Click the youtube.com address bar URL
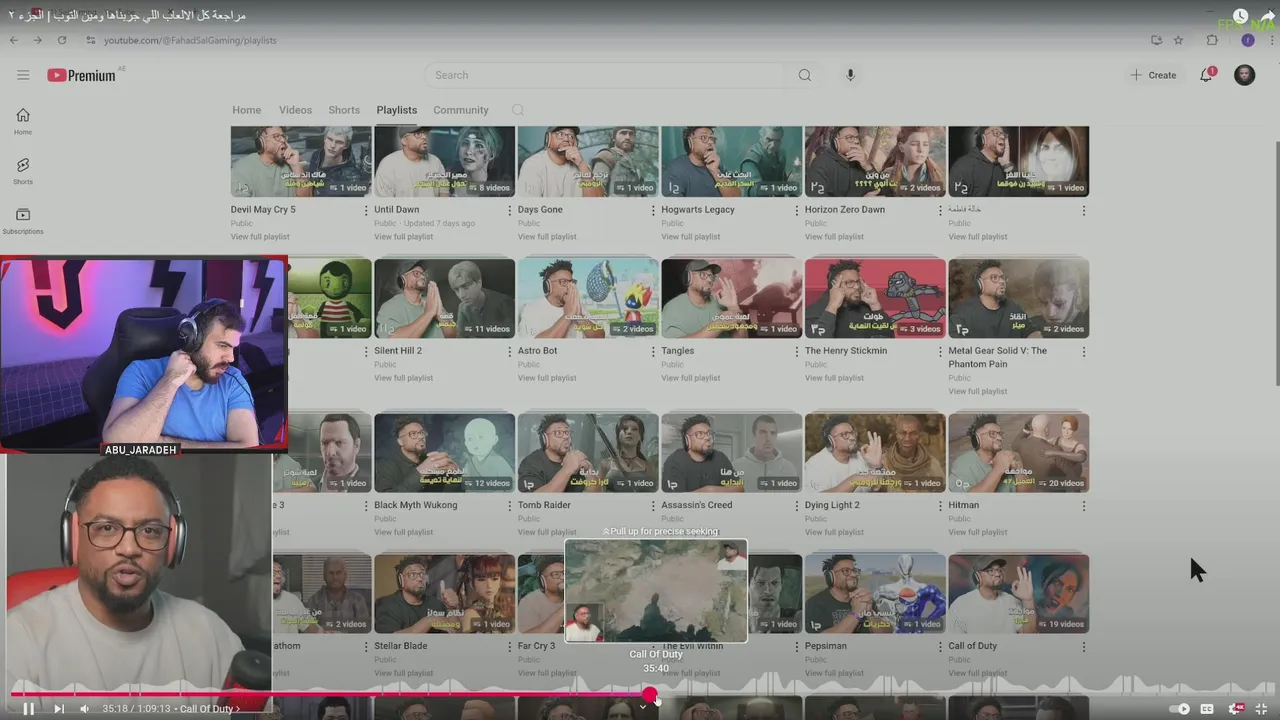The height and width of the screenshot is (720, 1280). point(190,40)
